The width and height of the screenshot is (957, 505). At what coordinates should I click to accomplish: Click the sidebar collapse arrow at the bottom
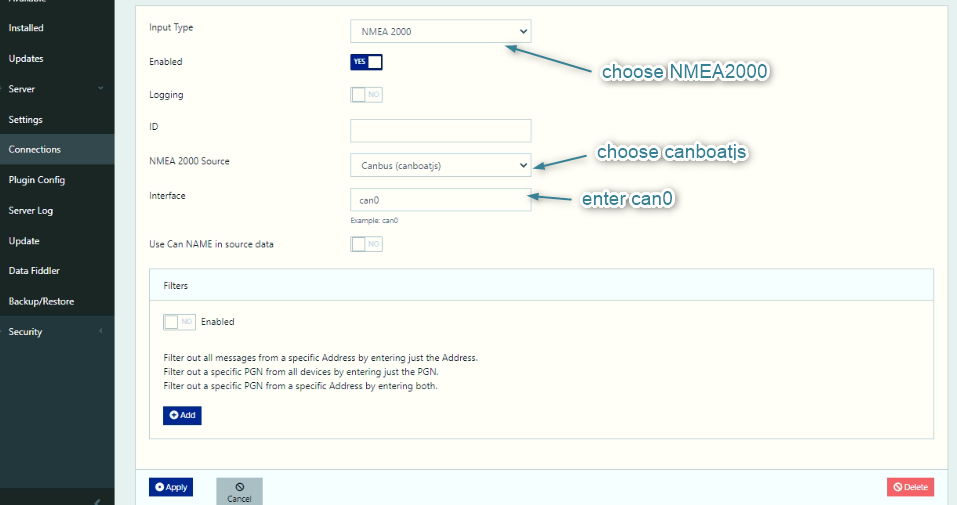(x=98, y=501)
